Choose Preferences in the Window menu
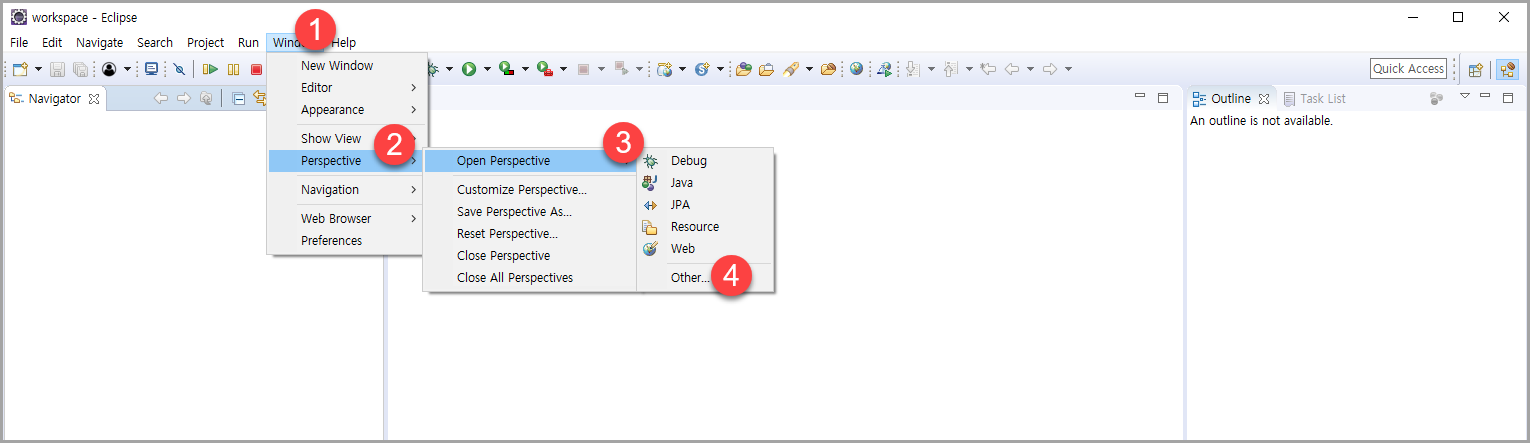 [x=347, y=241]
